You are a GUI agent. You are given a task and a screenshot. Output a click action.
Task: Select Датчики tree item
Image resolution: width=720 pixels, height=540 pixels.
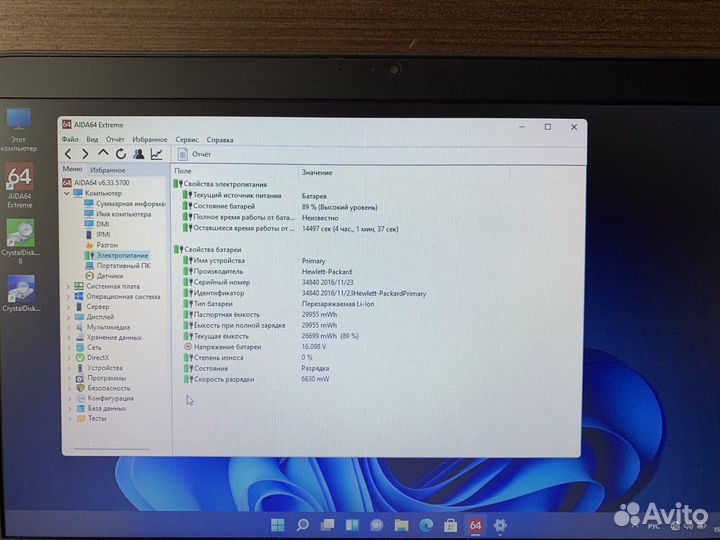click(x=104, y=276)
